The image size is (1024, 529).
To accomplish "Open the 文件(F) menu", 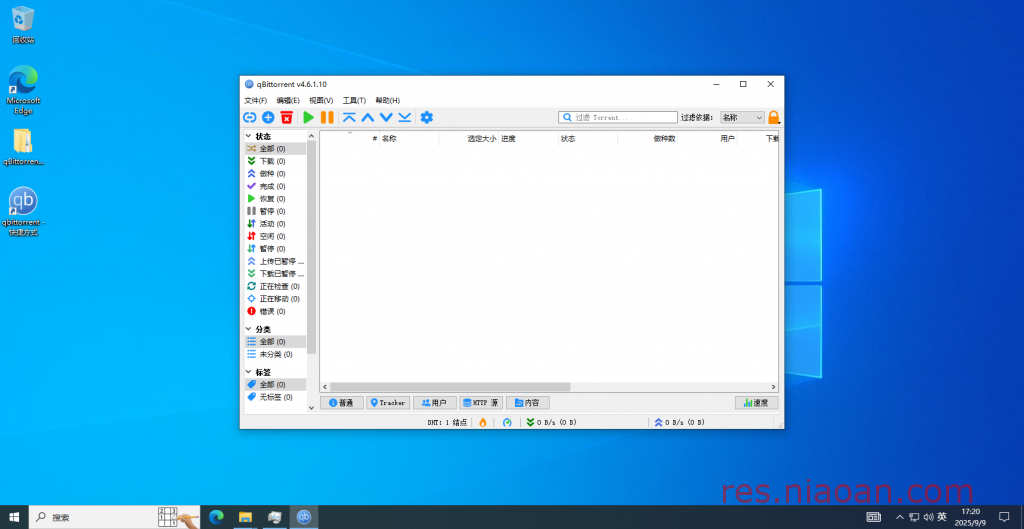I will pyautogui.click(x=255, y=101).
